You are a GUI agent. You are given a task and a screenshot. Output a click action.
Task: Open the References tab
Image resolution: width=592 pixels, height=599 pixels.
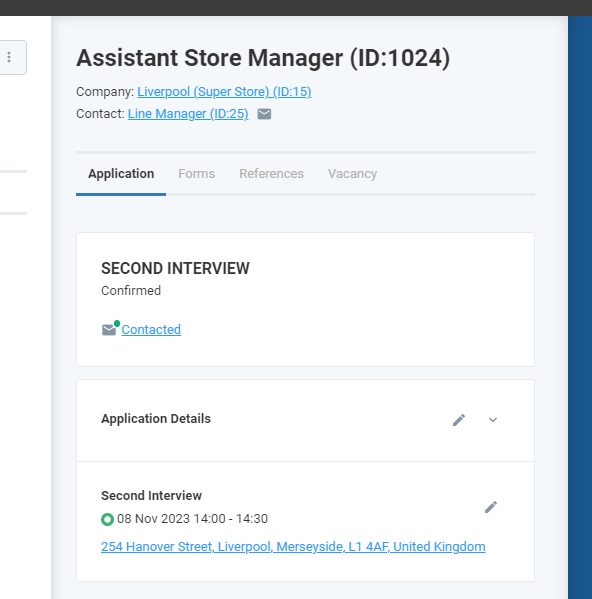pos(272,174)
